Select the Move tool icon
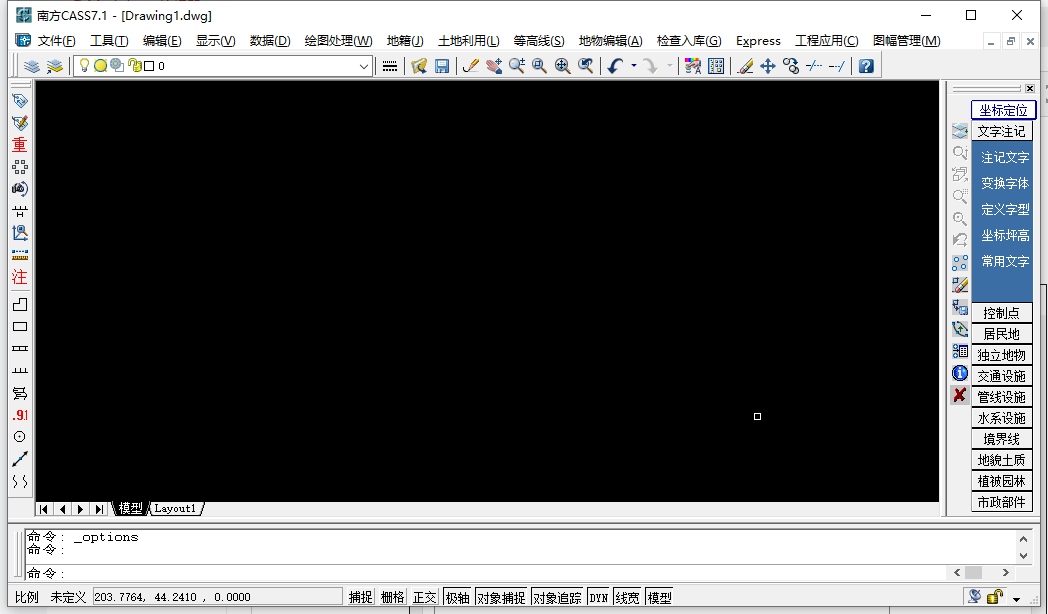This screenshot has height=614, width=1048. (x=769, y=65)
